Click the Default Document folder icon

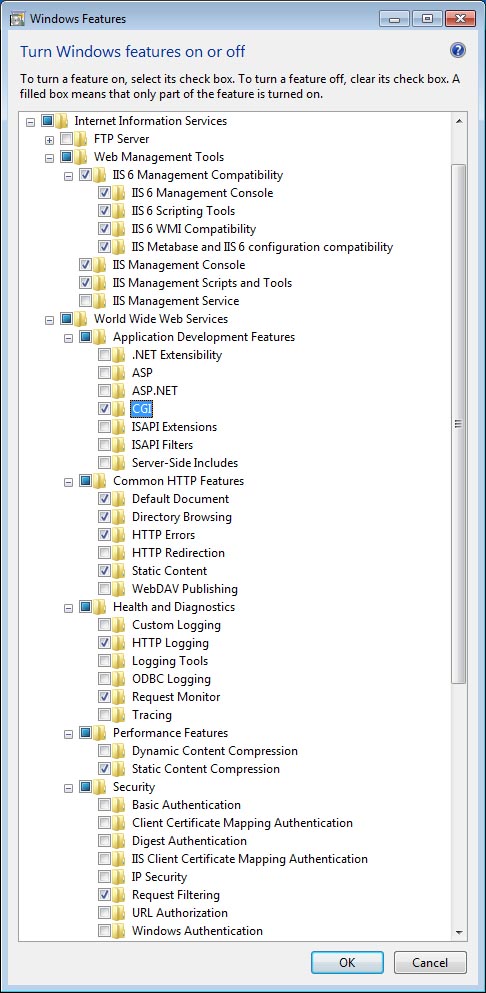click(x=119, y=498)
